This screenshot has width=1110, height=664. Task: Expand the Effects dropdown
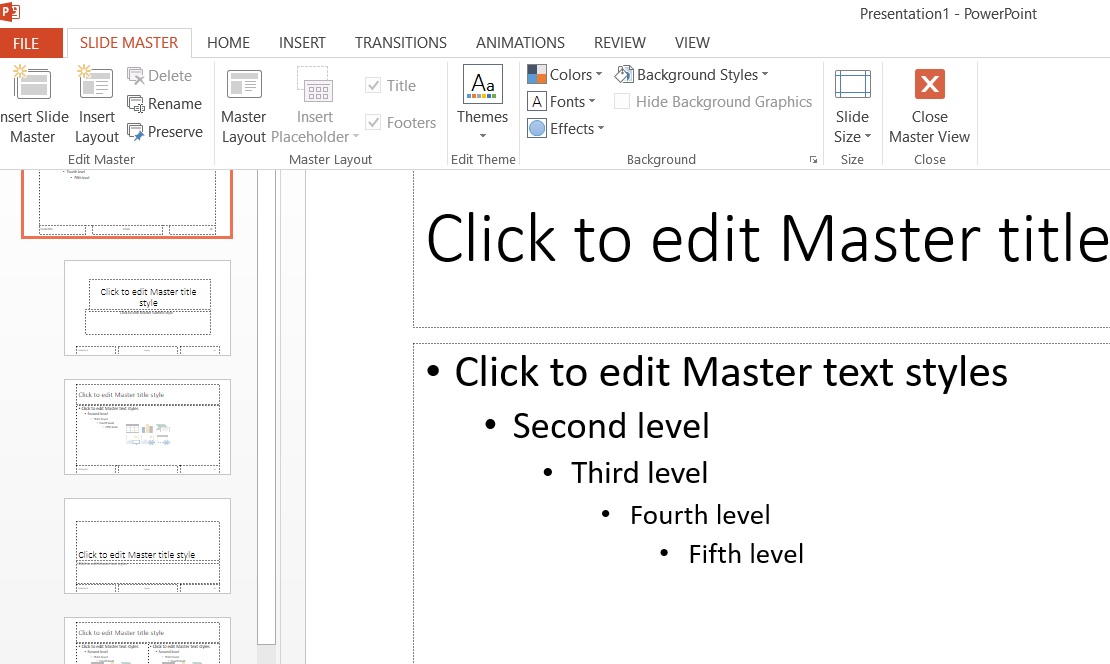coord(565,129)
